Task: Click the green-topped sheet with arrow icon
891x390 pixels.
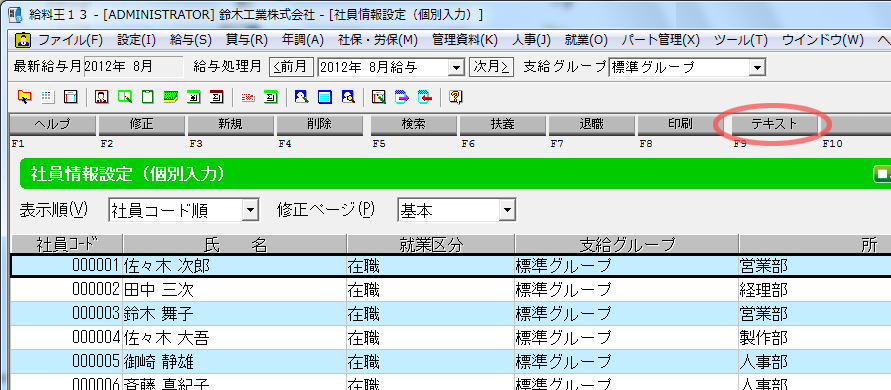Action: [194, 97]
